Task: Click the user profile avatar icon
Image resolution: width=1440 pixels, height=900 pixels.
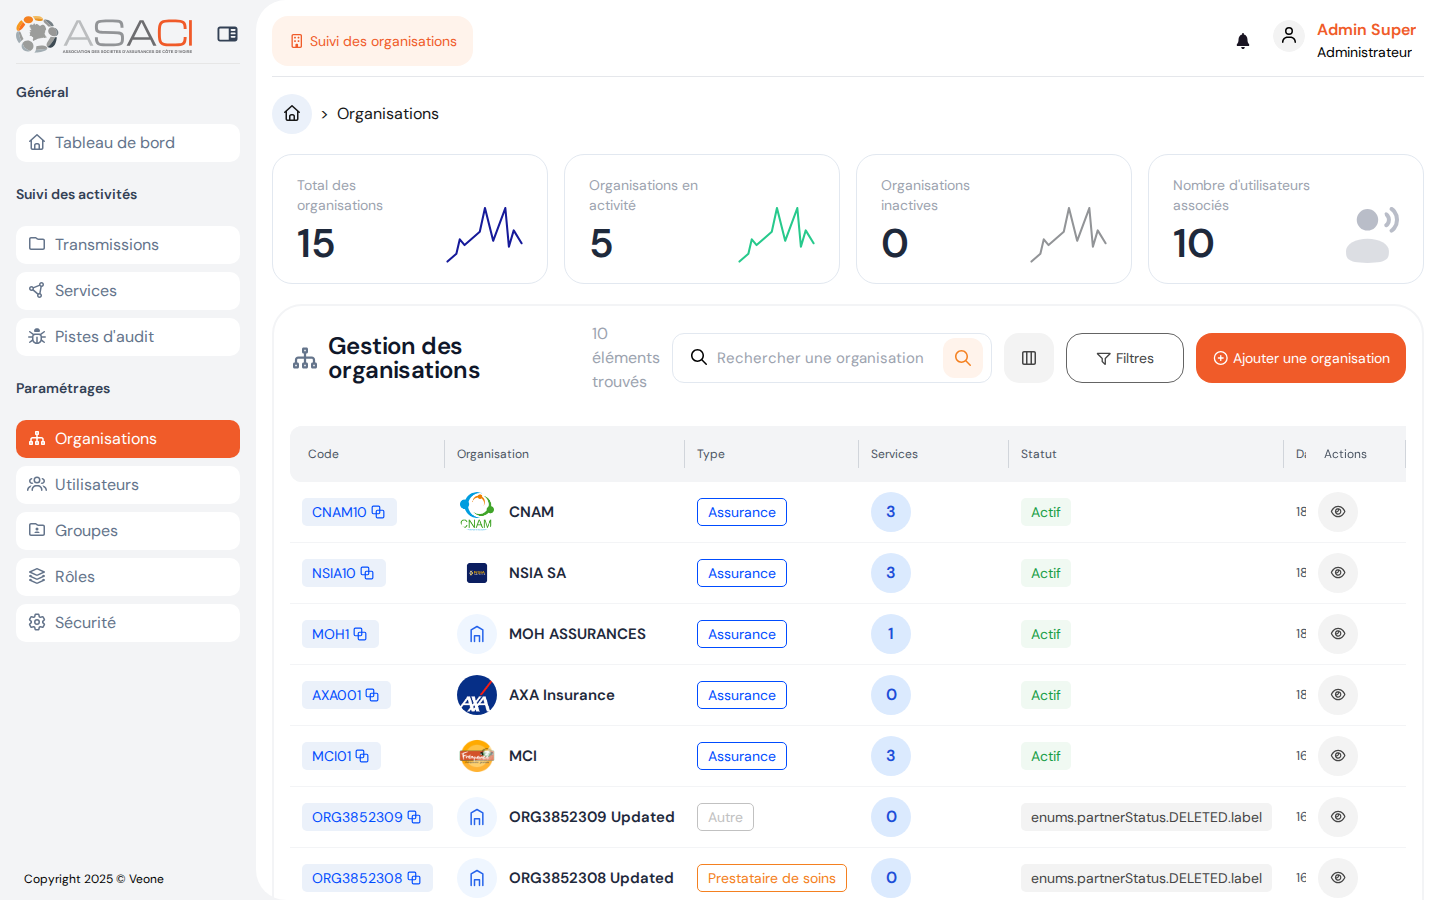Action: [x=1288, y=36]
